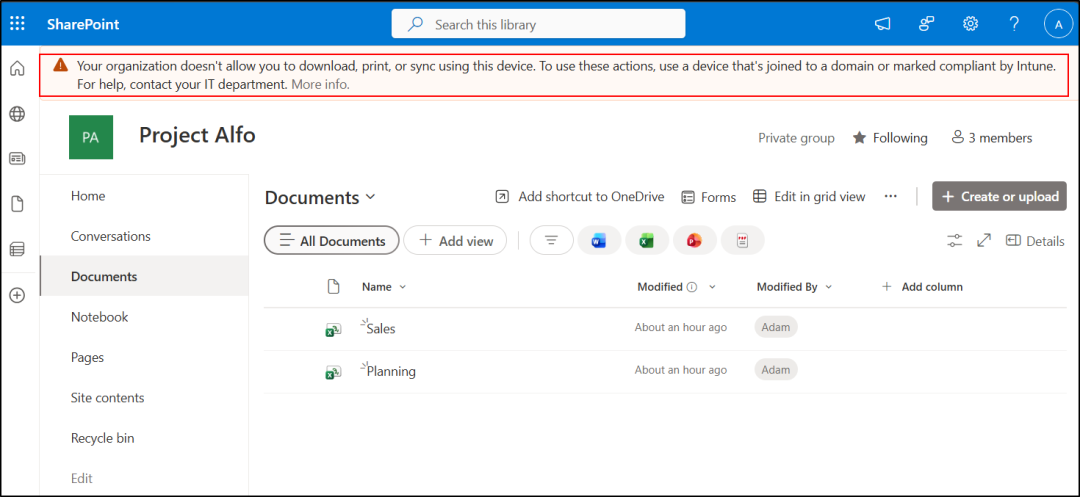Screen dimensions: 1080x497
Task: Open the Settings gear icon
Action: click(x=970, y=24)
